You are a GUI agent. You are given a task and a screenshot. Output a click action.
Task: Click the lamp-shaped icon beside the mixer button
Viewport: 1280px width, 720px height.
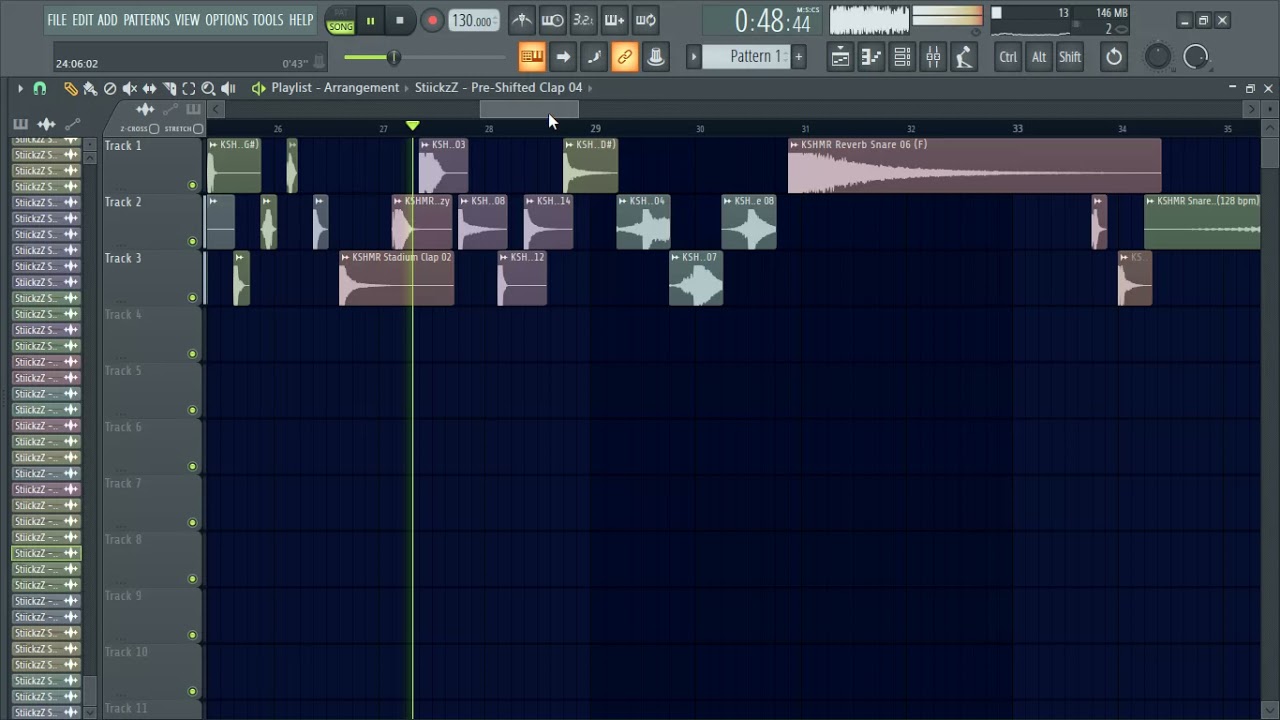tap(964, 57)
